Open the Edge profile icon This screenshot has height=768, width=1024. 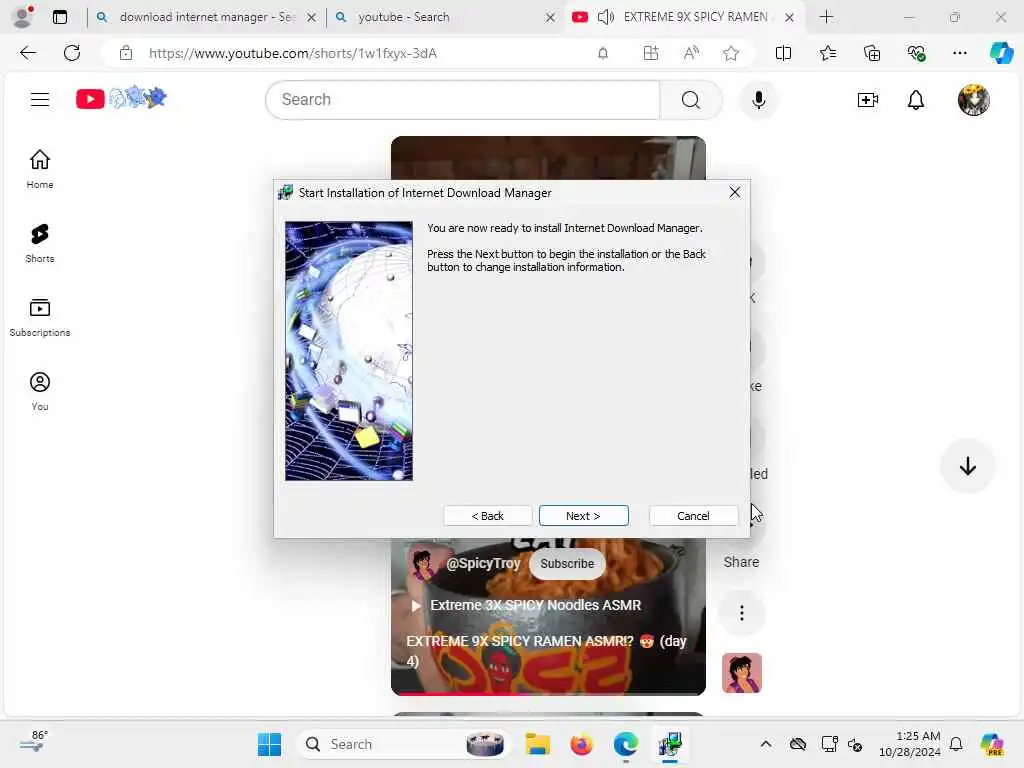point(23,17)
